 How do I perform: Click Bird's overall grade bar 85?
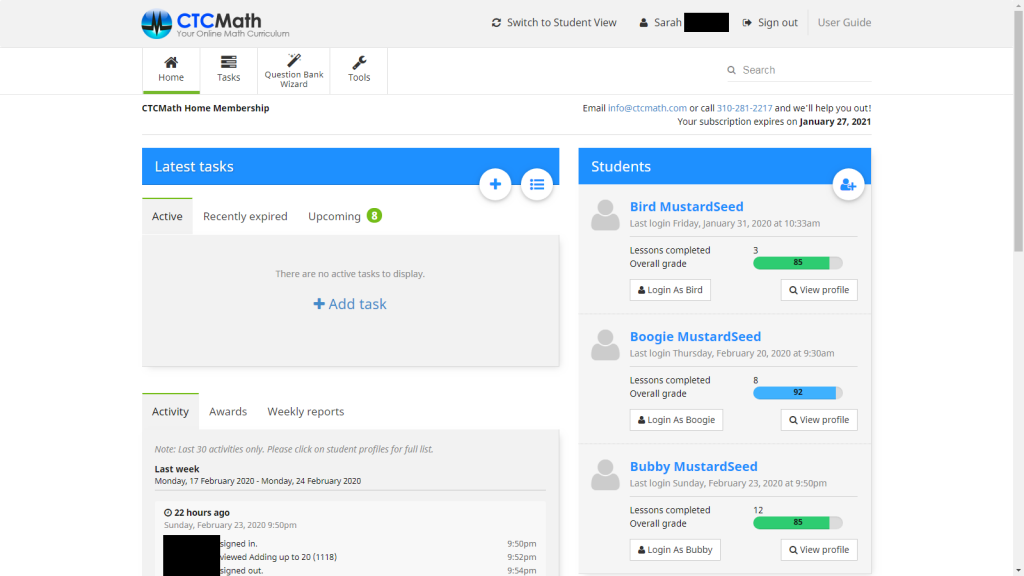coord(797,263)
